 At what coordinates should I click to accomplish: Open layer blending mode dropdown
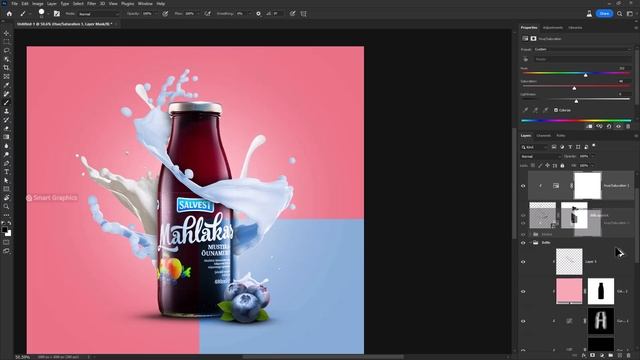[540, 156]
